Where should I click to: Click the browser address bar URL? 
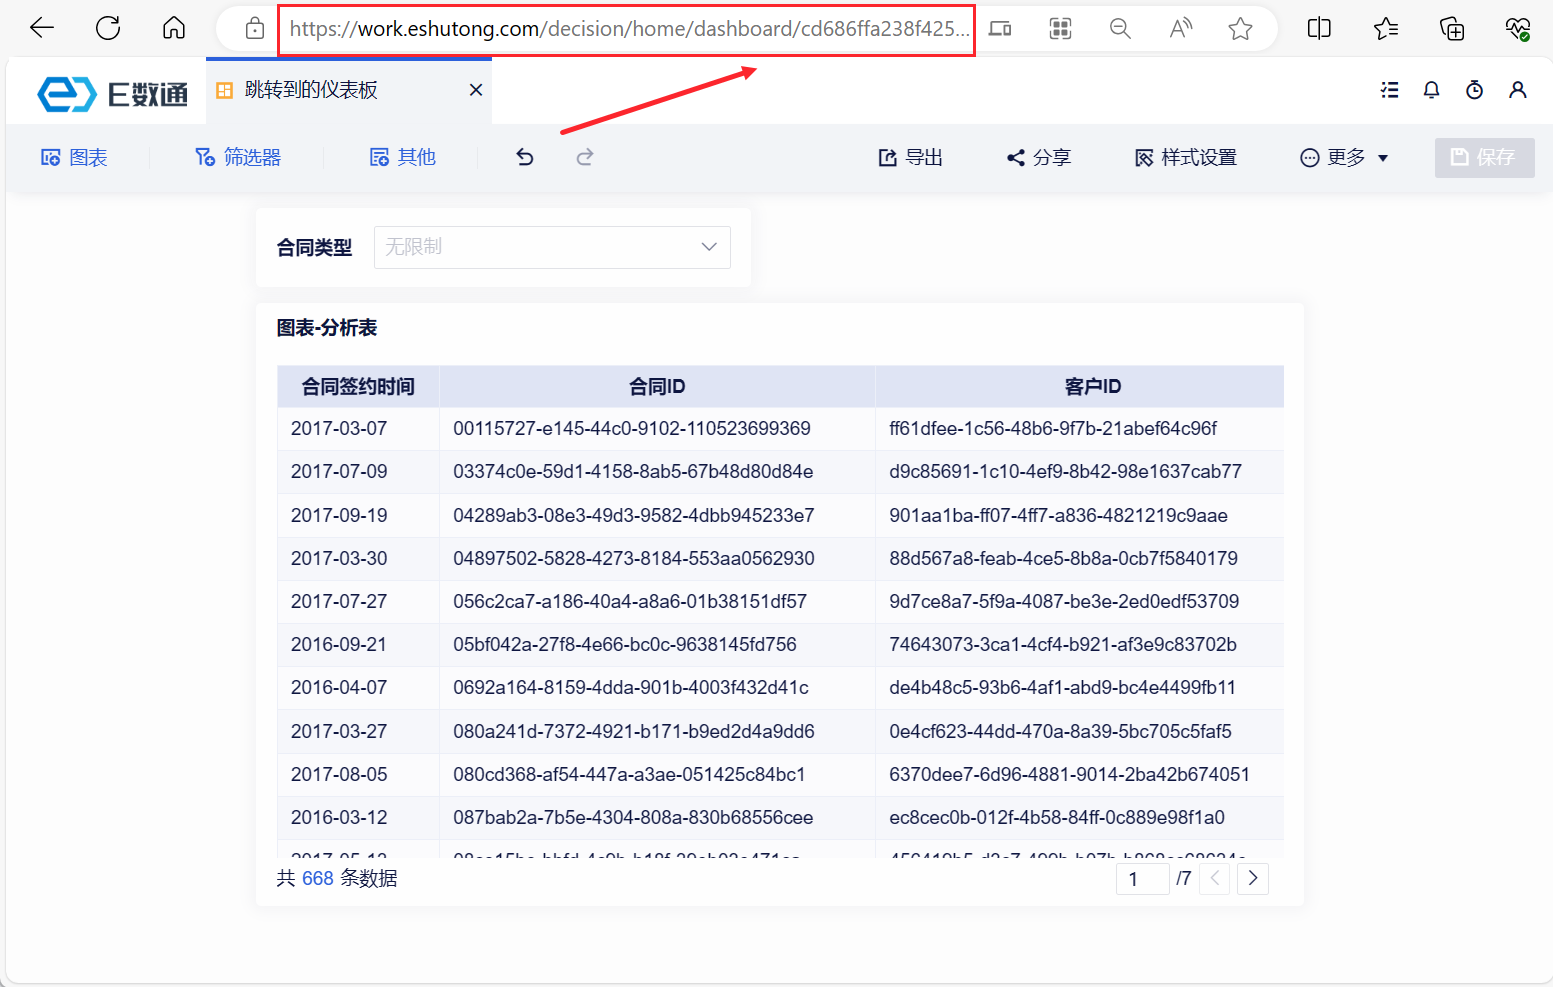[628, 29]
